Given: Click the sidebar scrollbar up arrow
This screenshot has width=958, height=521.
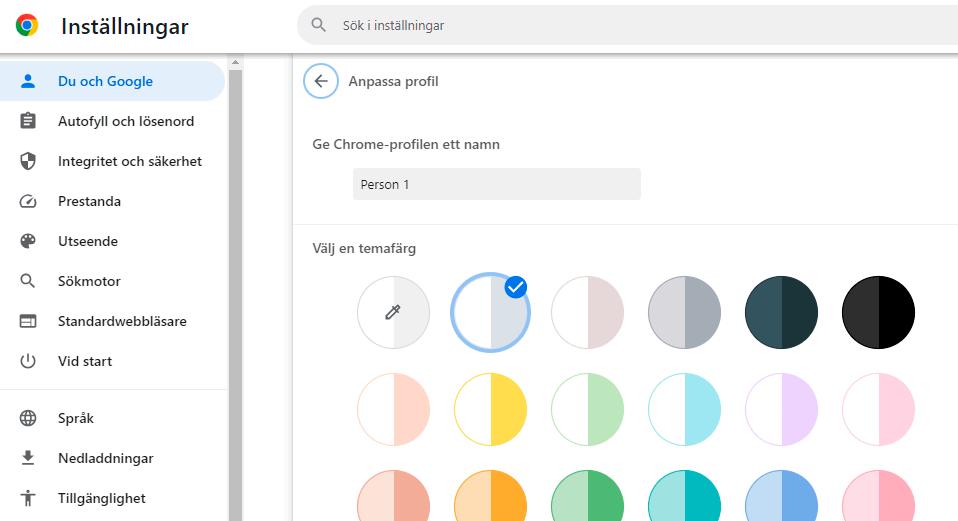Looking at the screenshot, I should click(236, 63).
